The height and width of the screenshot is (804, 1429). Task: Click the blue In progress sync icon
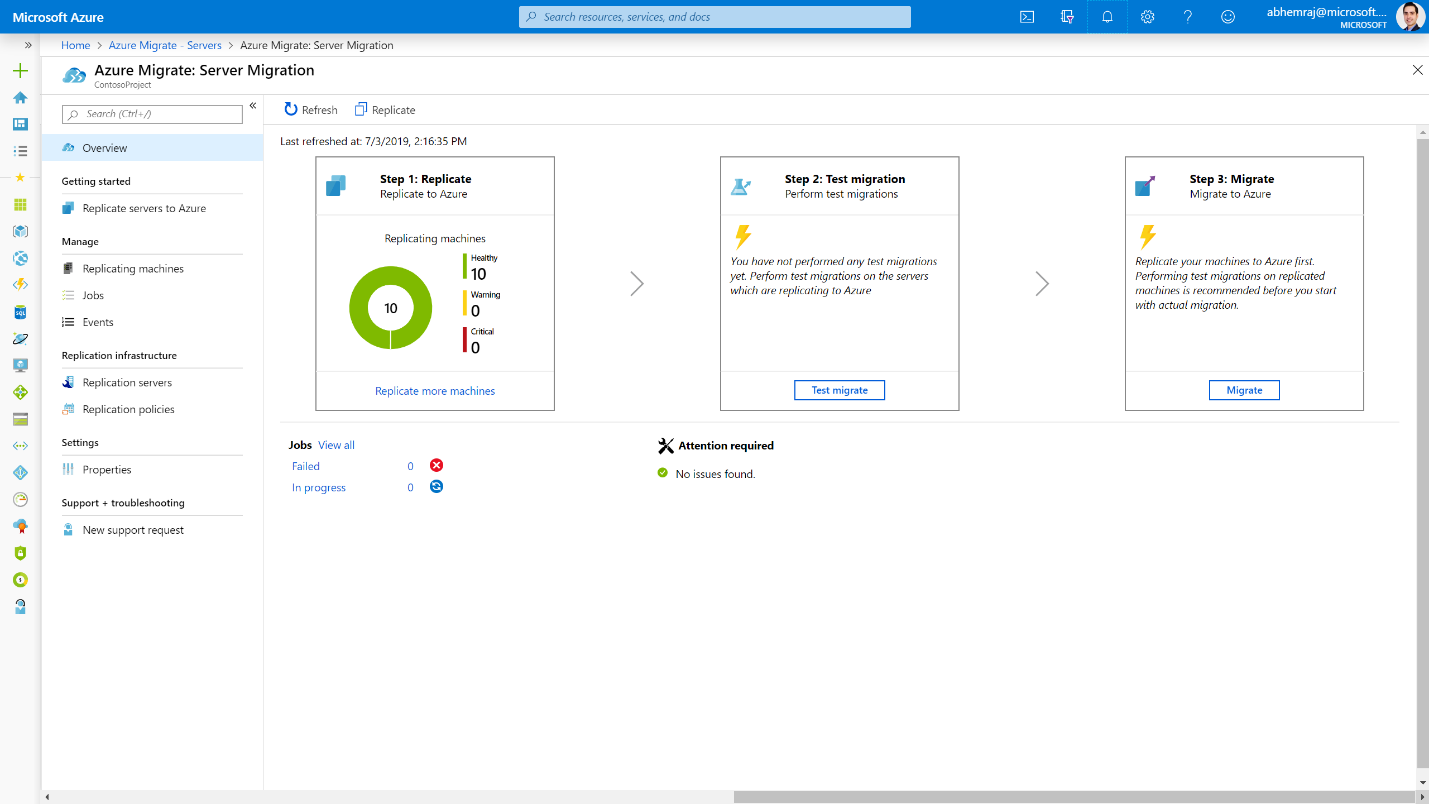[x=436, y=487]
